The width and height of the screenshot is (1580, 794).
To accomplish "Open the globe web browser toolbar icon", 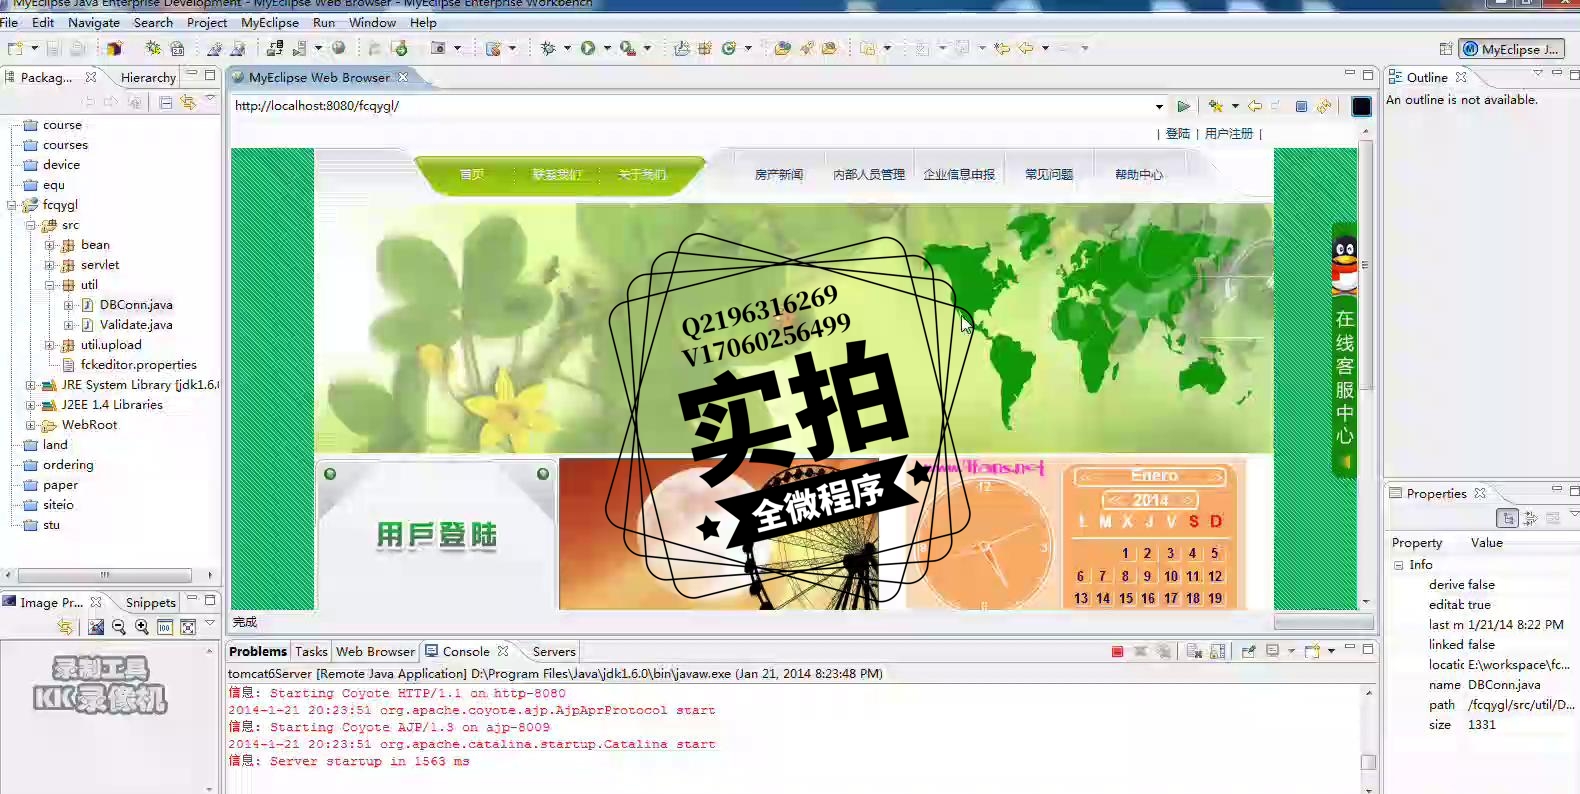I will [x=339, y=48].
